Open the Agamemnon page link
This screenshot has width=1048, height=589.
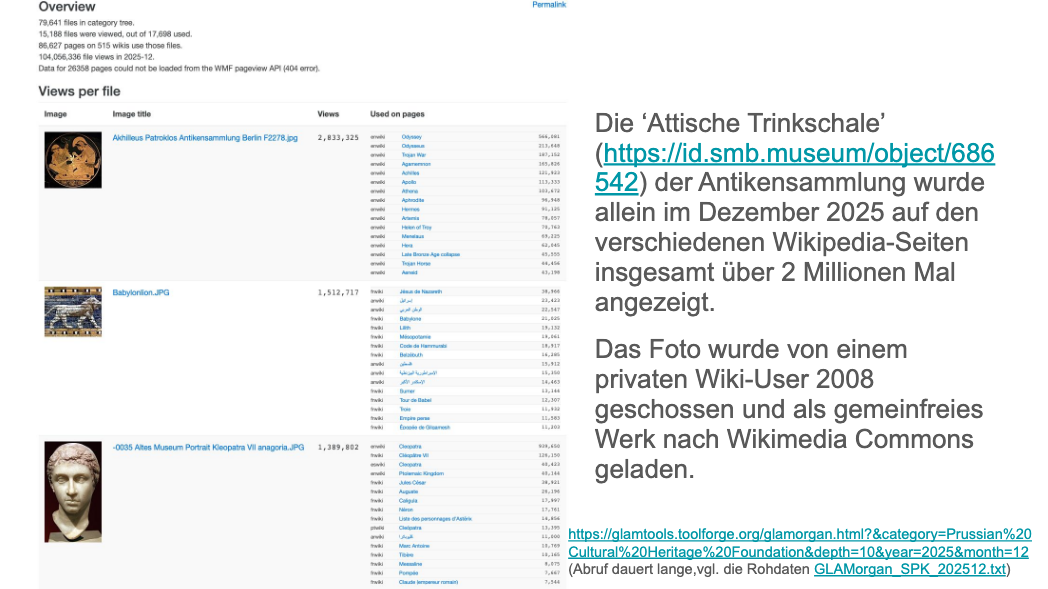pyautogui.click(x=415, y=163)
